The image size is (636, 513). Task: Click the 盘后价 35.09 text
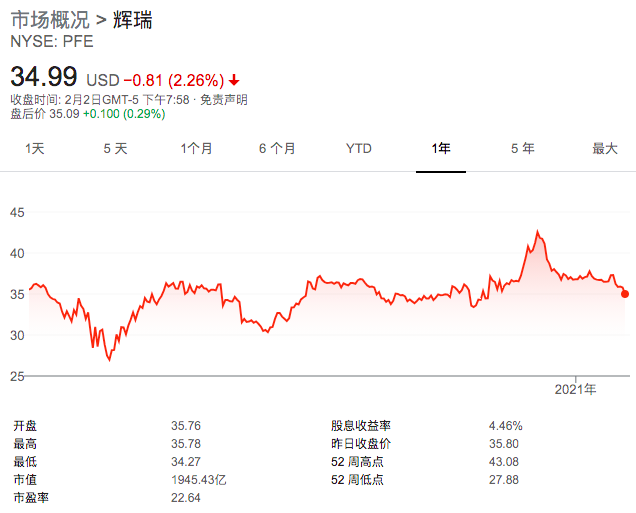(45, 114)
